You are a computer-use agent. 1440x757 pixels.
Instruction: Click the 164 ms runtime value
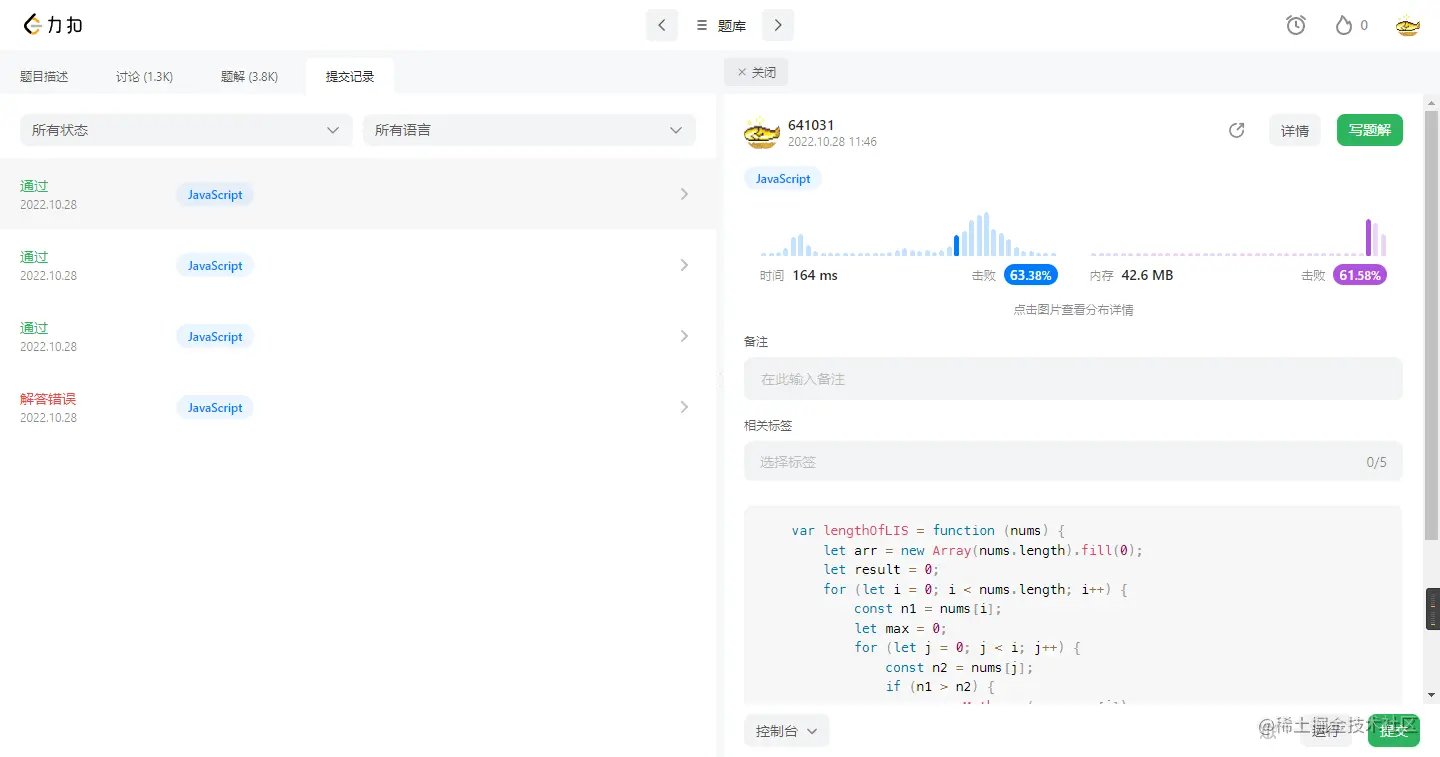(x=815, y=275)
